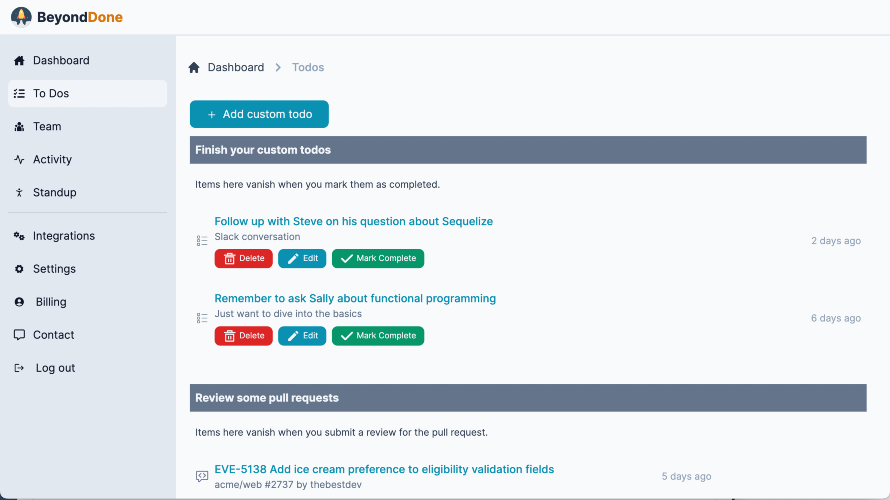Click the Add custom todo button
890x500 pixels.
(x=259, y=114)
